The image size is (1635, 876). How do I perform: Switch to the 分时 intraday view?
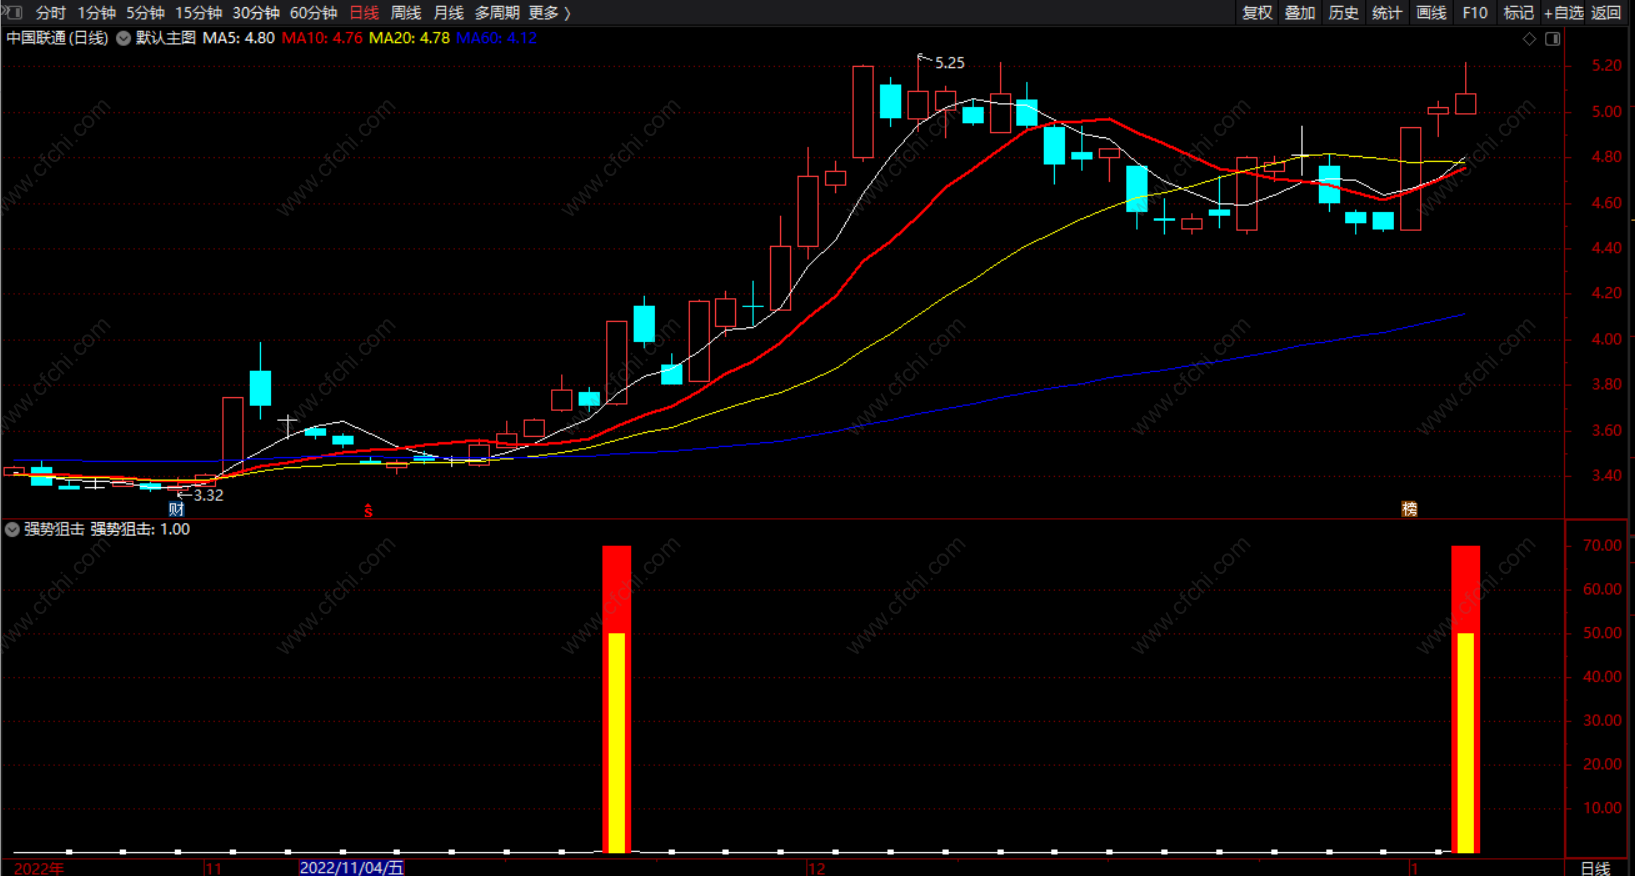click(50, 13)
